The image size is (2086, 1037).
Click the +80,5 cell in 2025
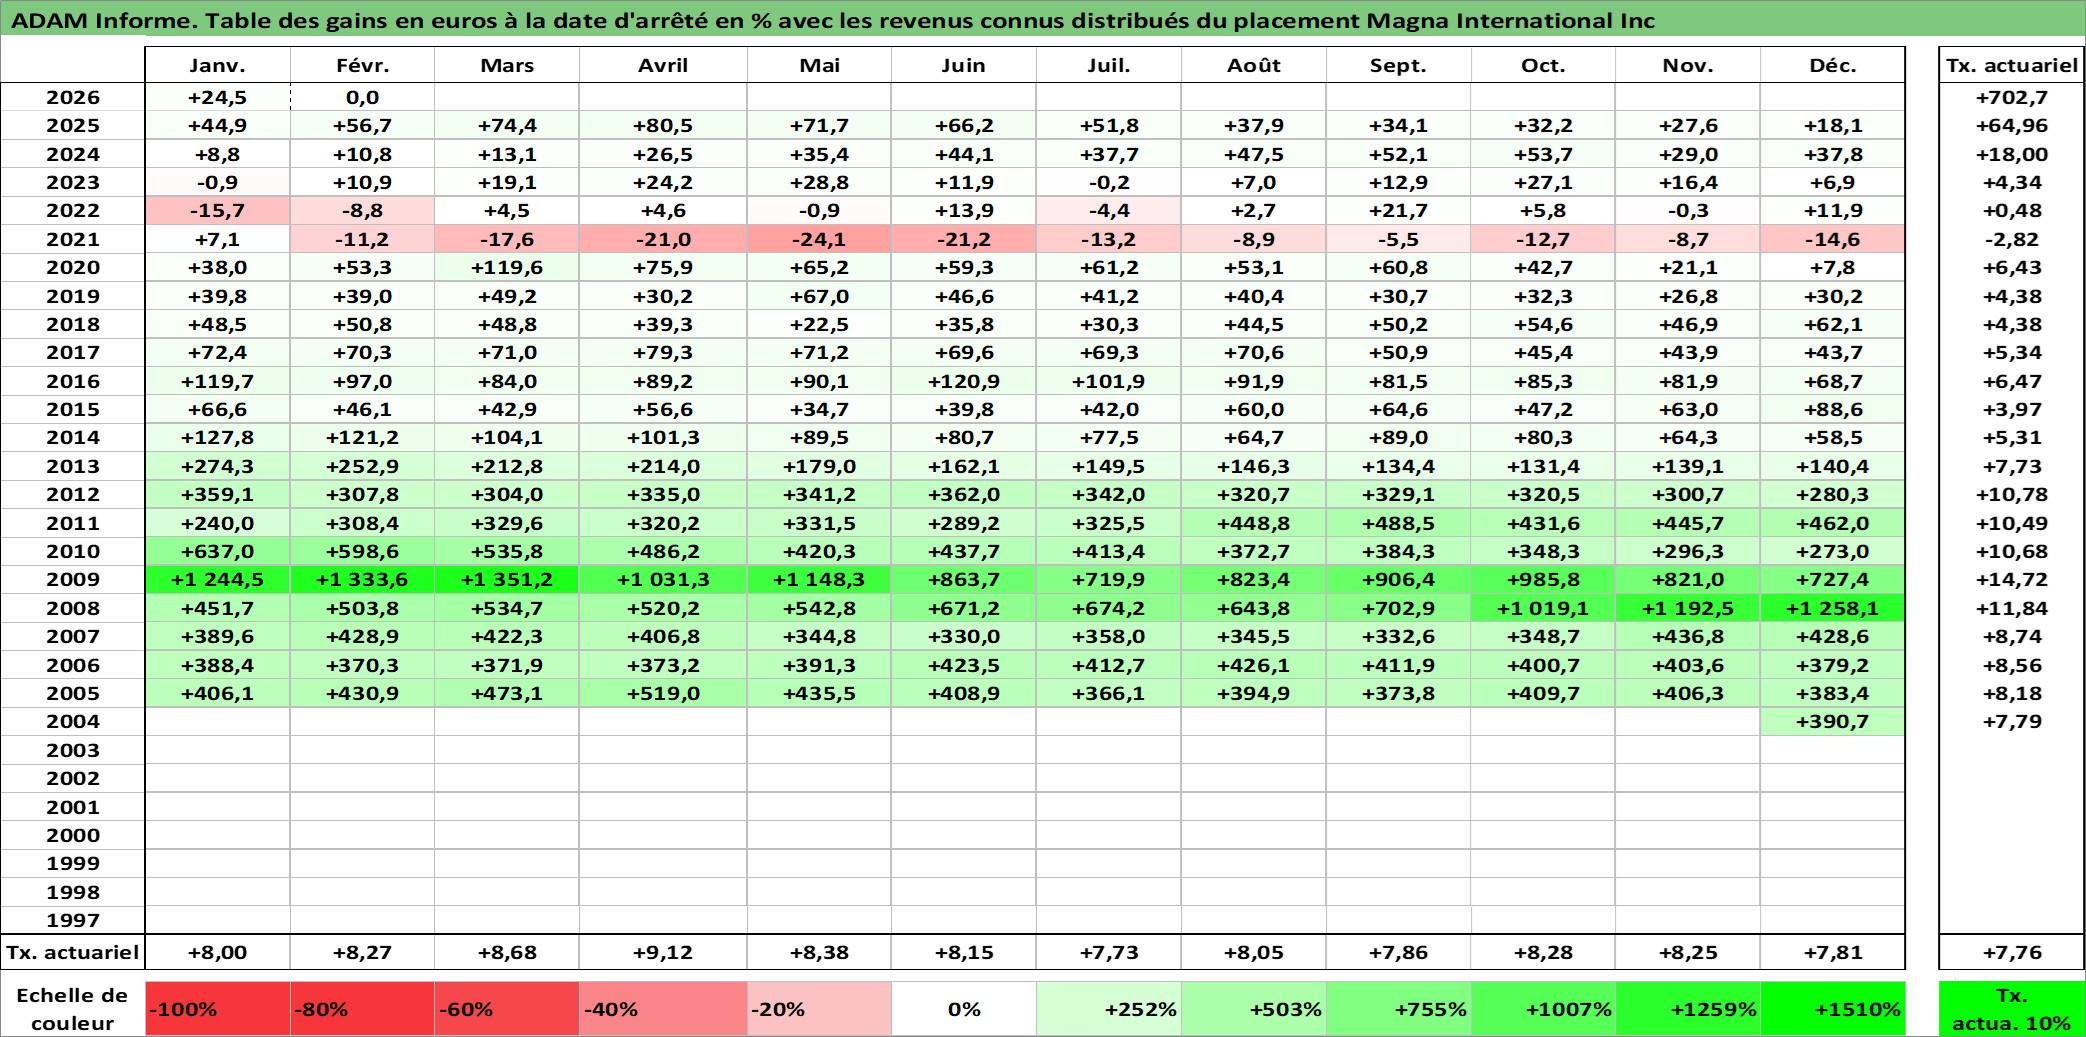click(663, 125)
